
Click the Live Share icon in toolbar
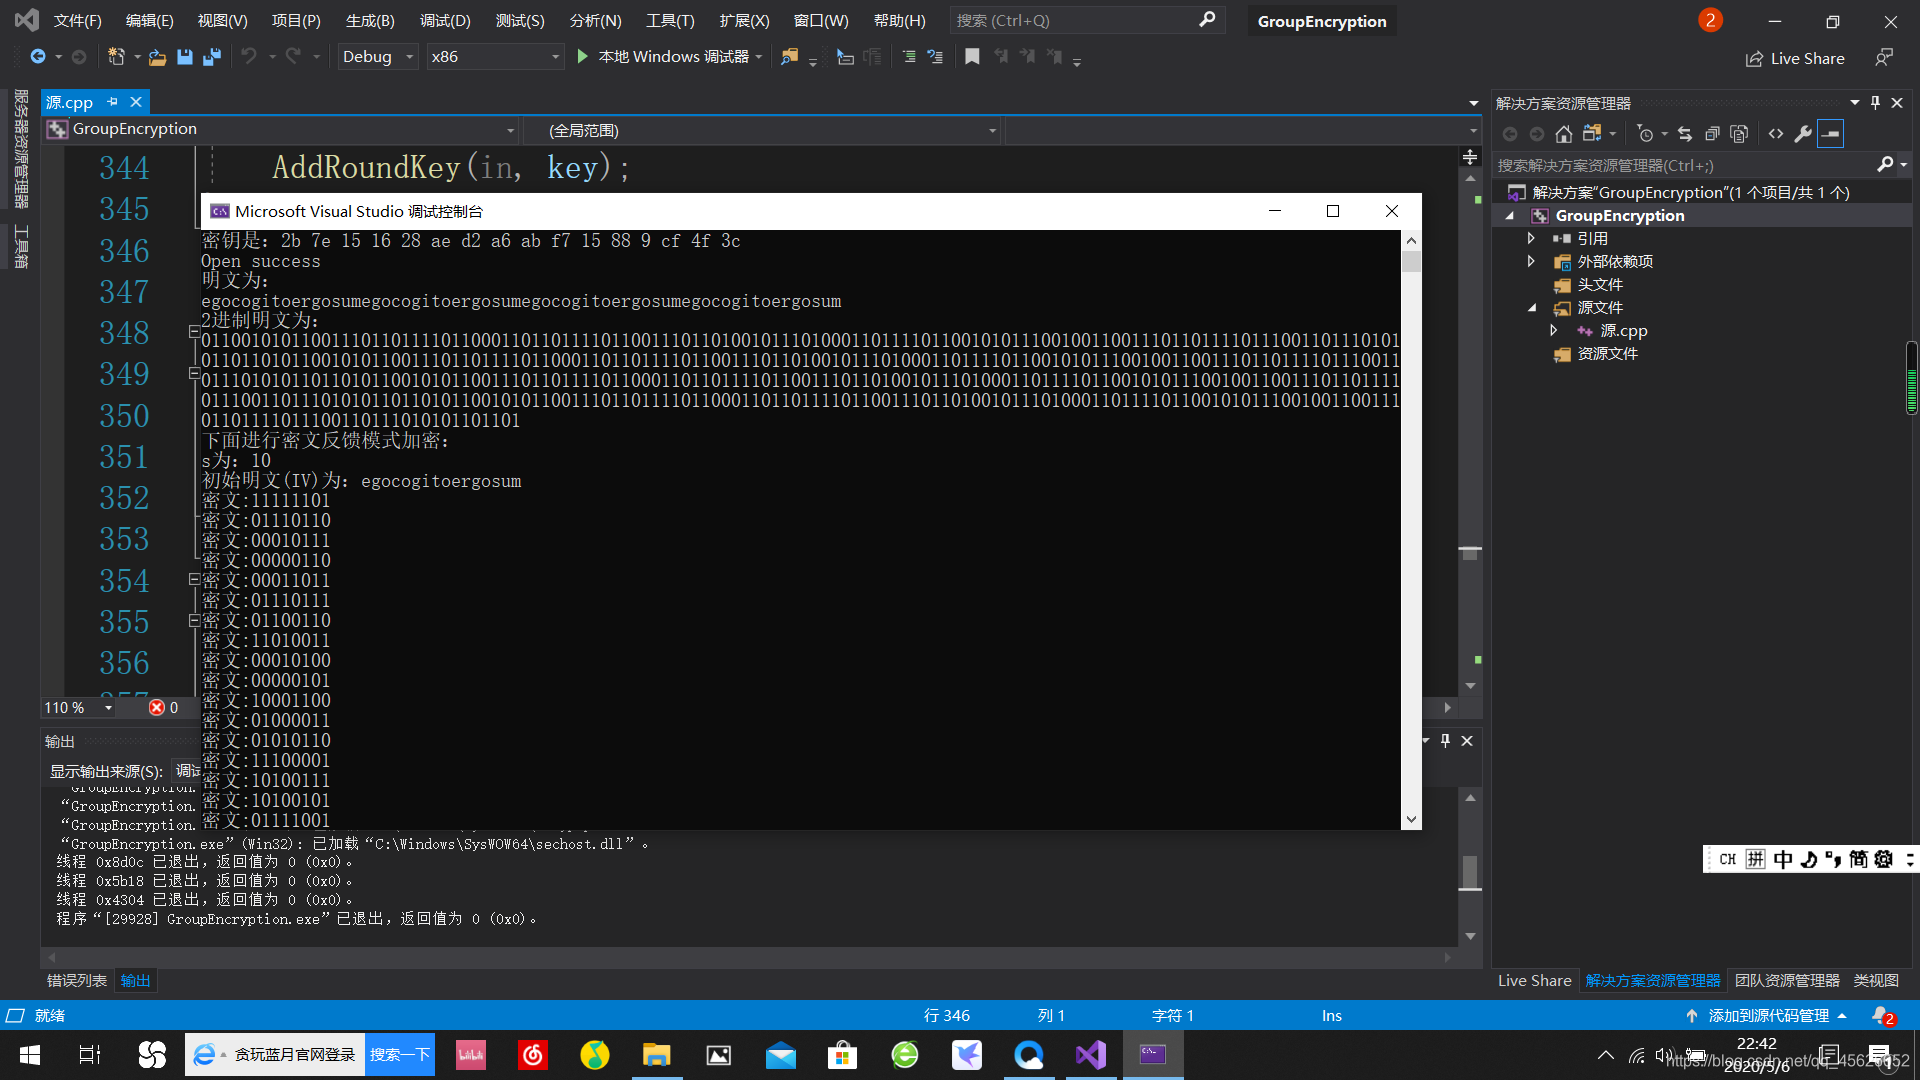(x=1754, y=59)
